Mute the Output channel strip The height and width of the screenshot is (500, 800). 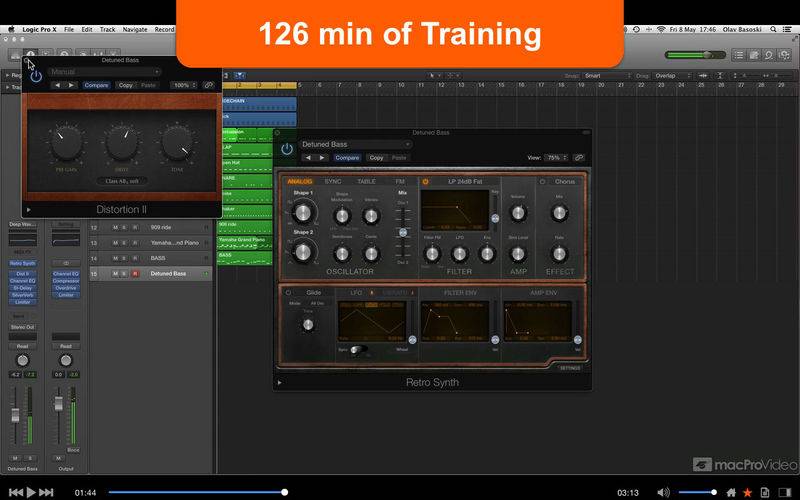click(x=59, y=458)
